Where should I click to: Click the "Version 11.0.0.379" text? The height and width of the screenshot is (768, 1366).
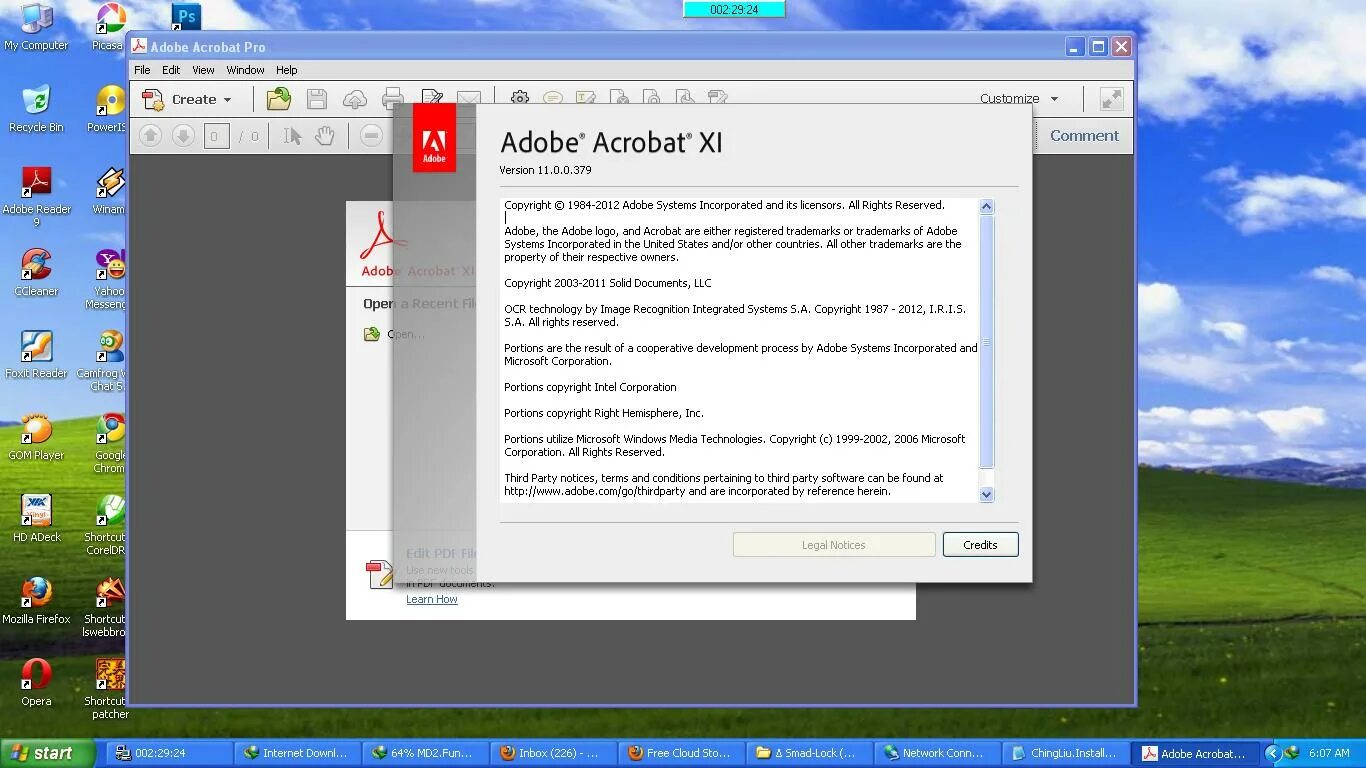click(545, 170)
